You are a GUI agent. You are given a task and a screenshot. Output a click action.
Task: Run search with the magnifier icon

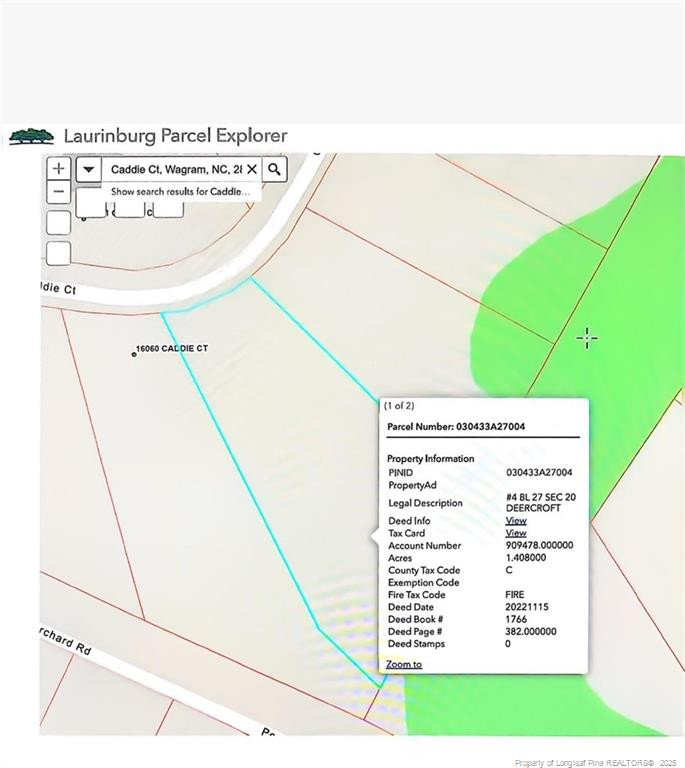pyautogui.click(x=275, y=169)
